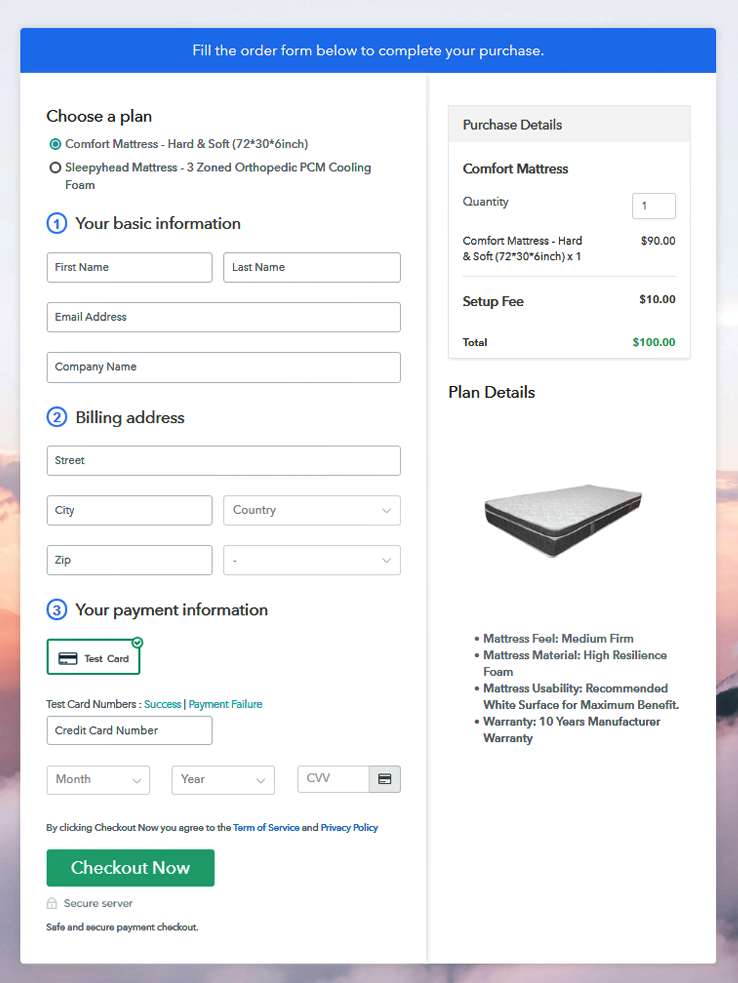Click the $100.00 total amount
The width and height of the screenshot is (738, 983).
coord(653,342)
